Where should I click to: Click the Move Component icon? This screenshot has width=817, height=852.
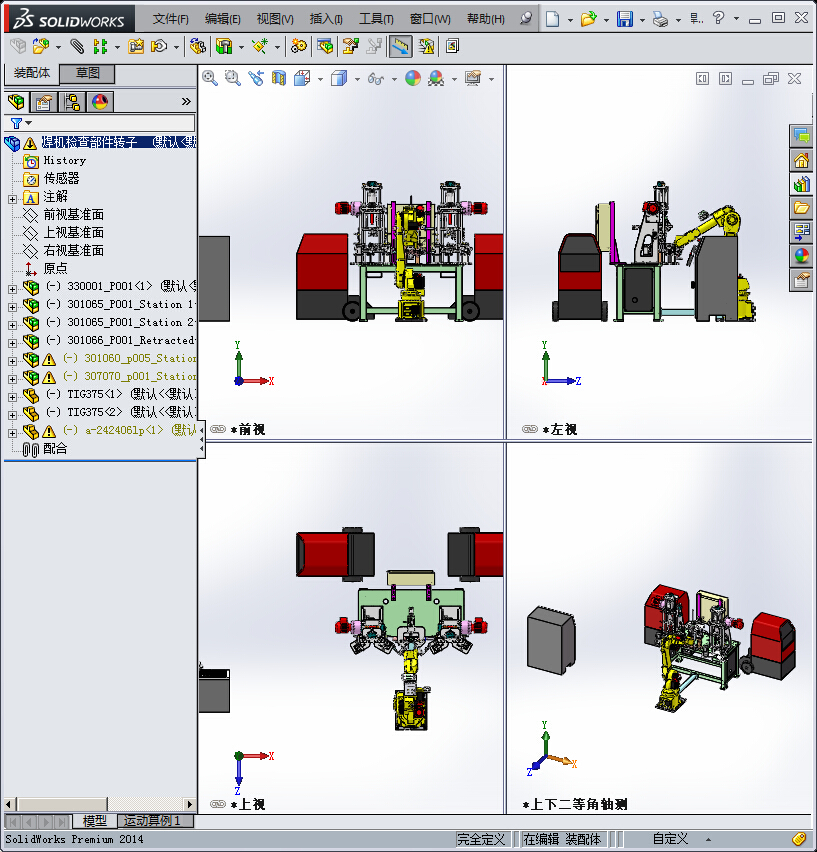tap(159, 46)
